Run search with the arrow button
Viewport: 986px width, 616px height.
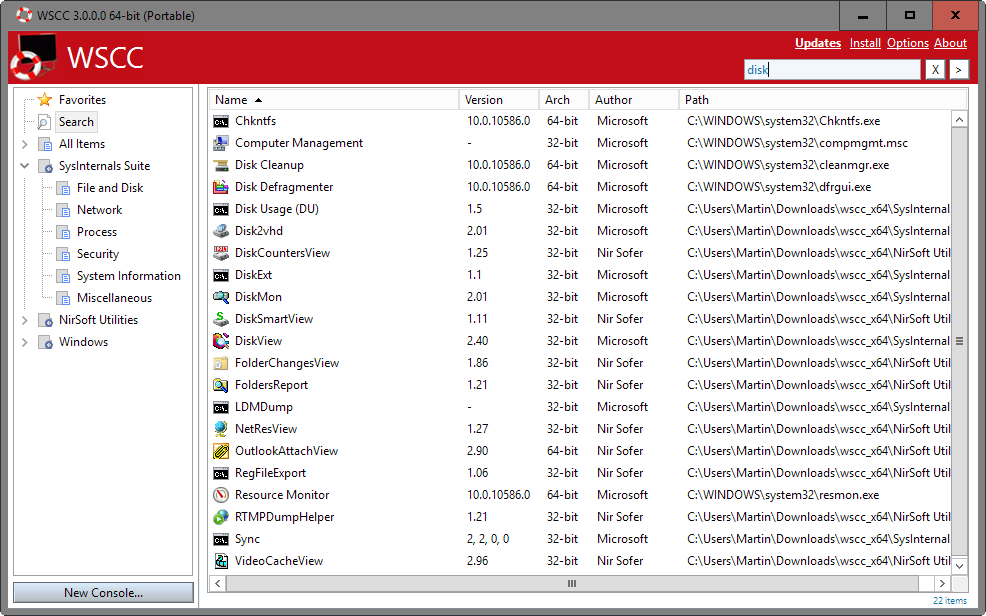click(958, 70)
